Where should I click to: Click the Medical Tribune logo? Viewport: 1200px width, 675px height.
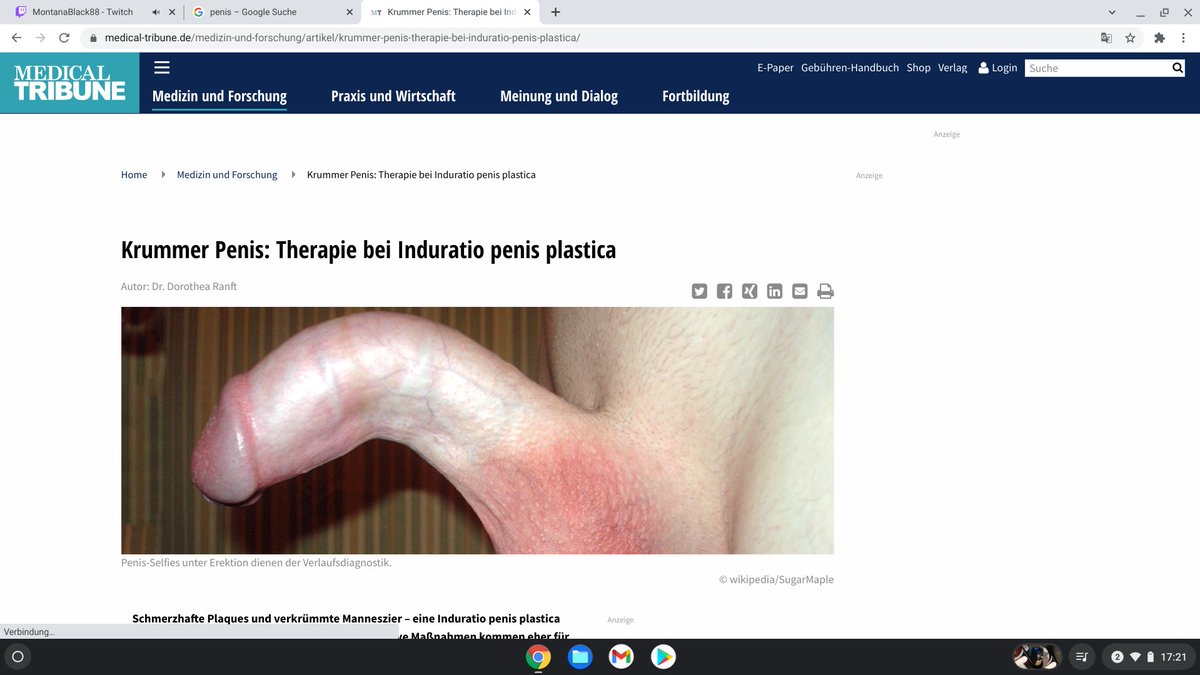coord(70,83)
